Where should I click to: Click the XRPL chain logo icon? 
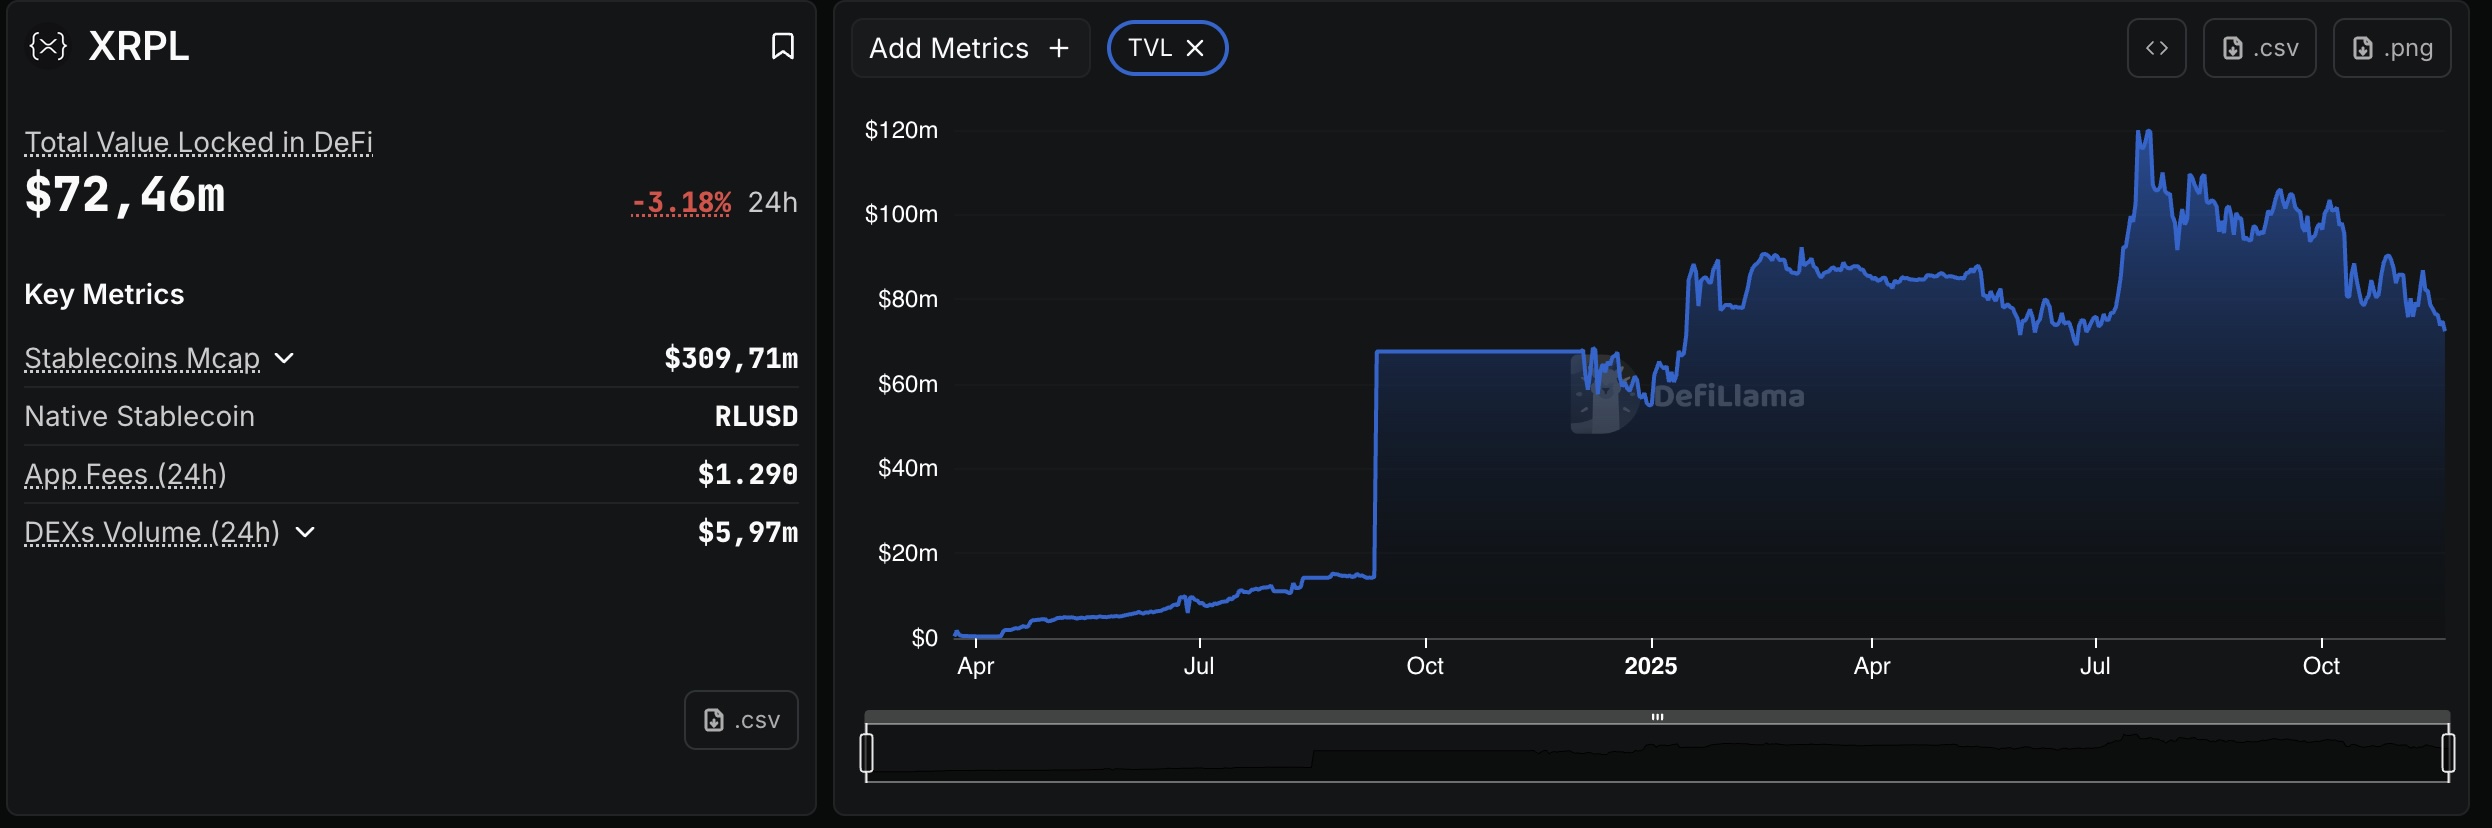(48, 46)
